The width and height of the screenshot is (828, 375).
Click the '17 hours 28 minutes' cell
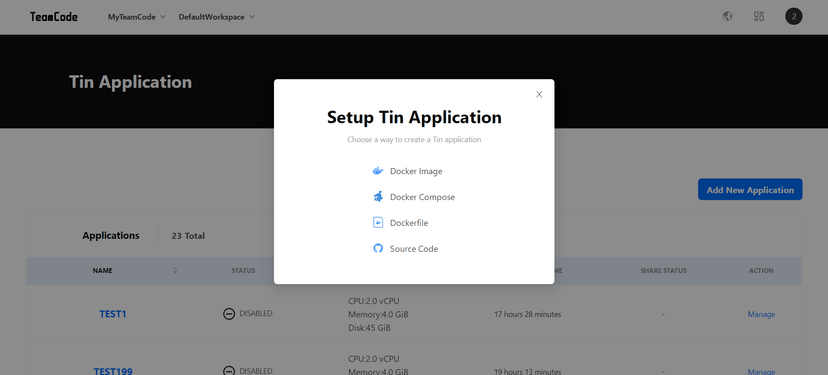[528, 314]
